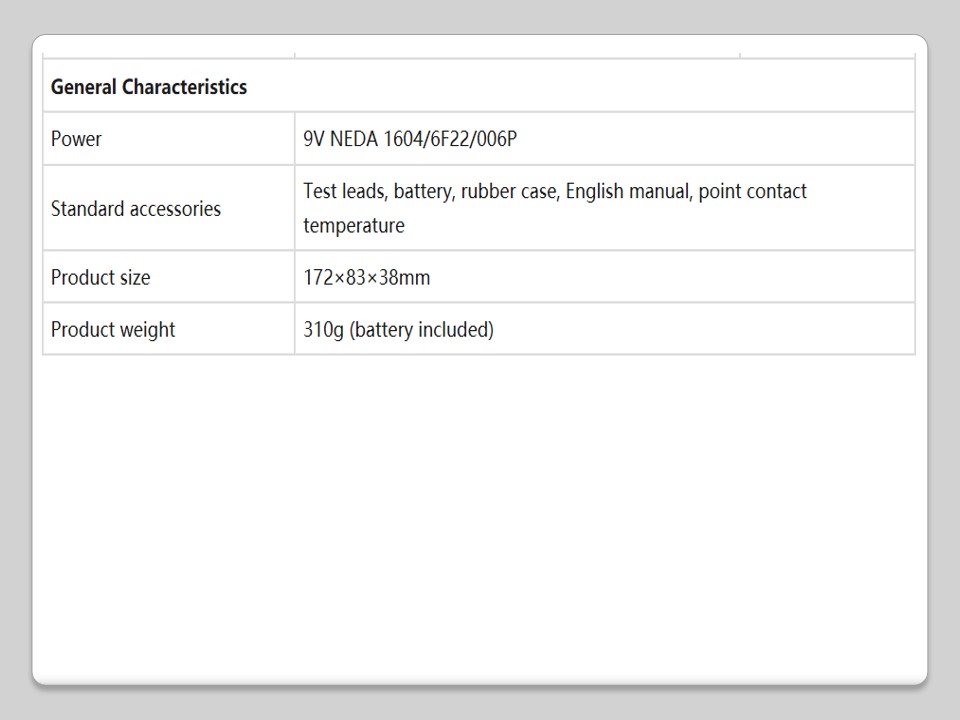Viewport: 960px width, 720px height.
Task: Click the words point contact
Action: coord(752,191)
